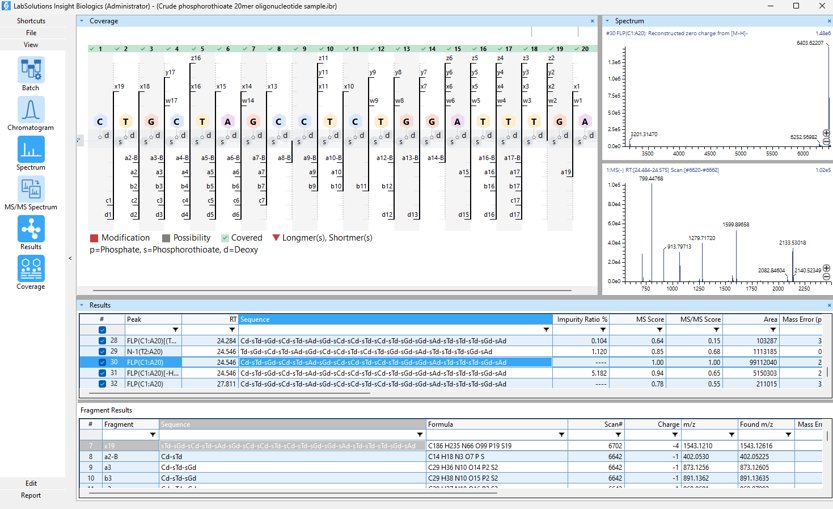
Task: Sort by Found m/z column header
Action: pyautogui.click(x=764, y=425)
